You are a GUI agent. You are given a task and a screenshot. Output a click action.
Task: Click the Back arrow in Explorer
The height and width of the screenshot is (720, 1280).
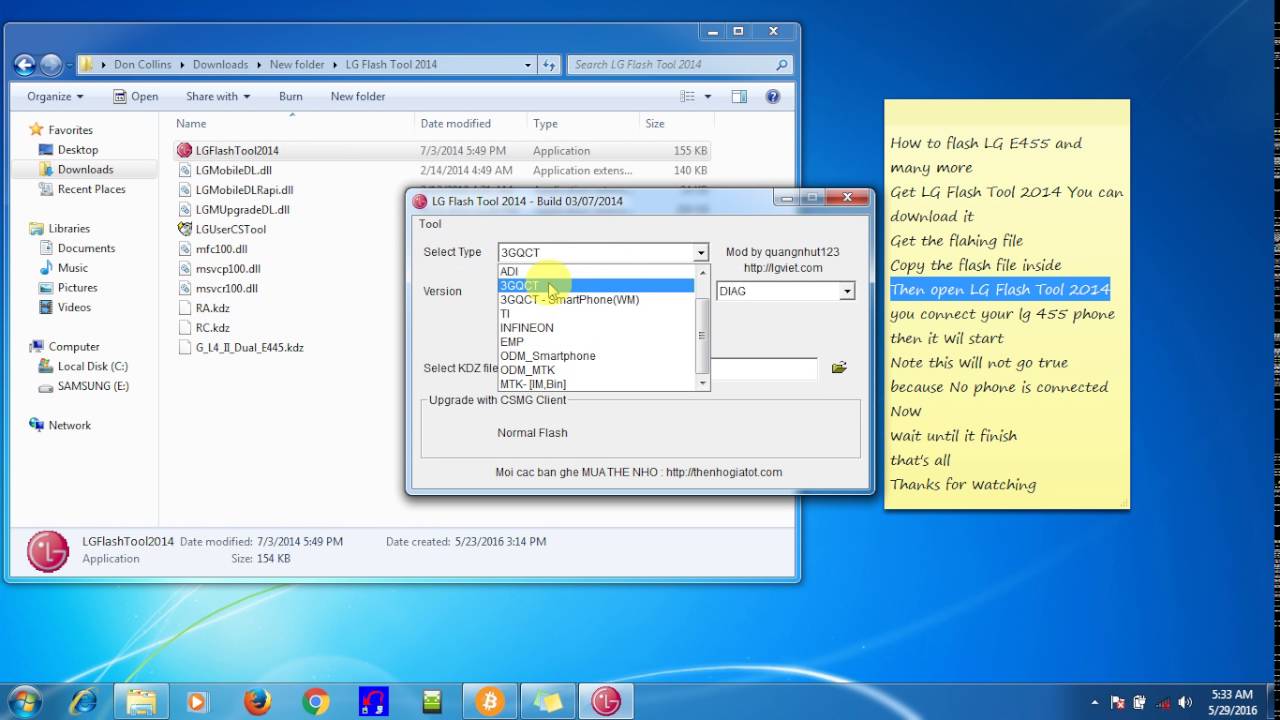click(25, 65)
